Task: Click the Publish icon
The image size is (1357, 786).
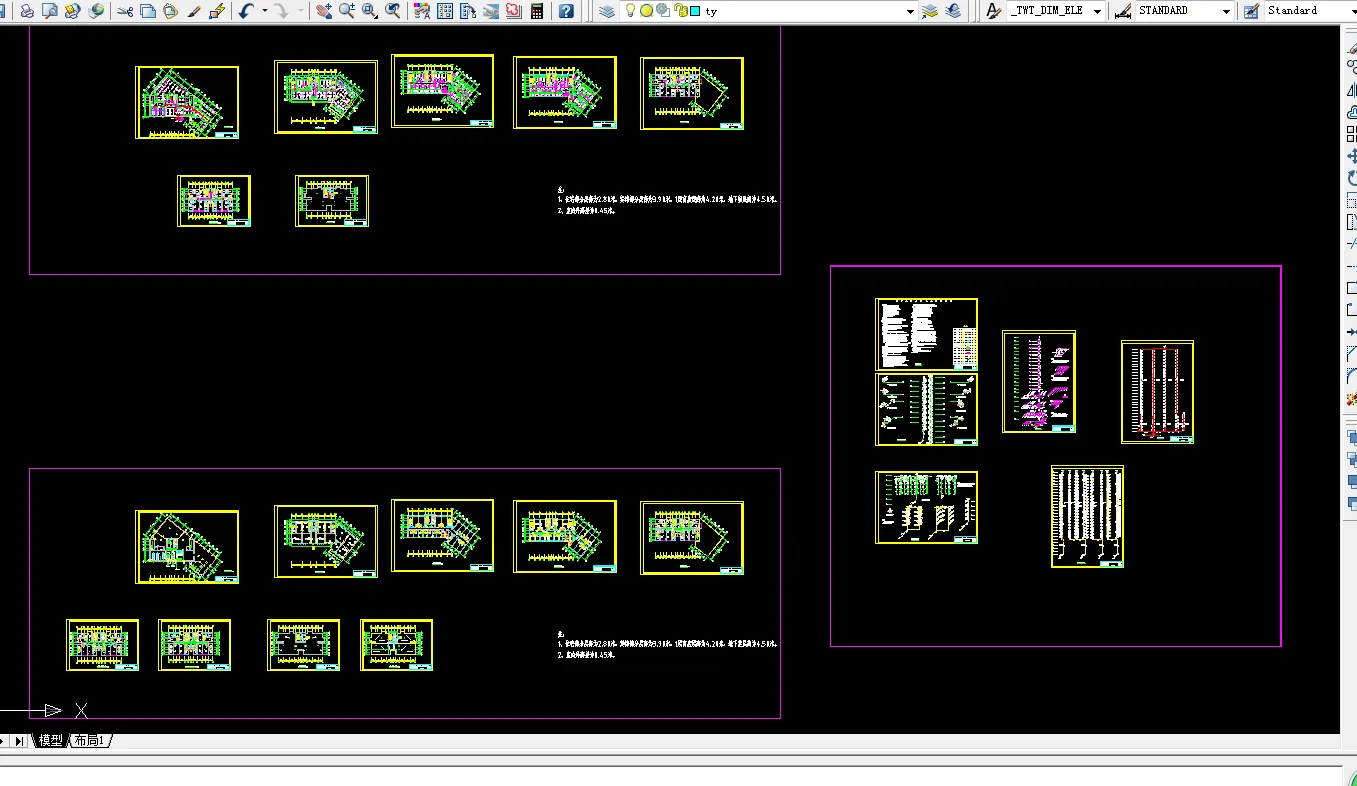Action: [x=73, y=11]
